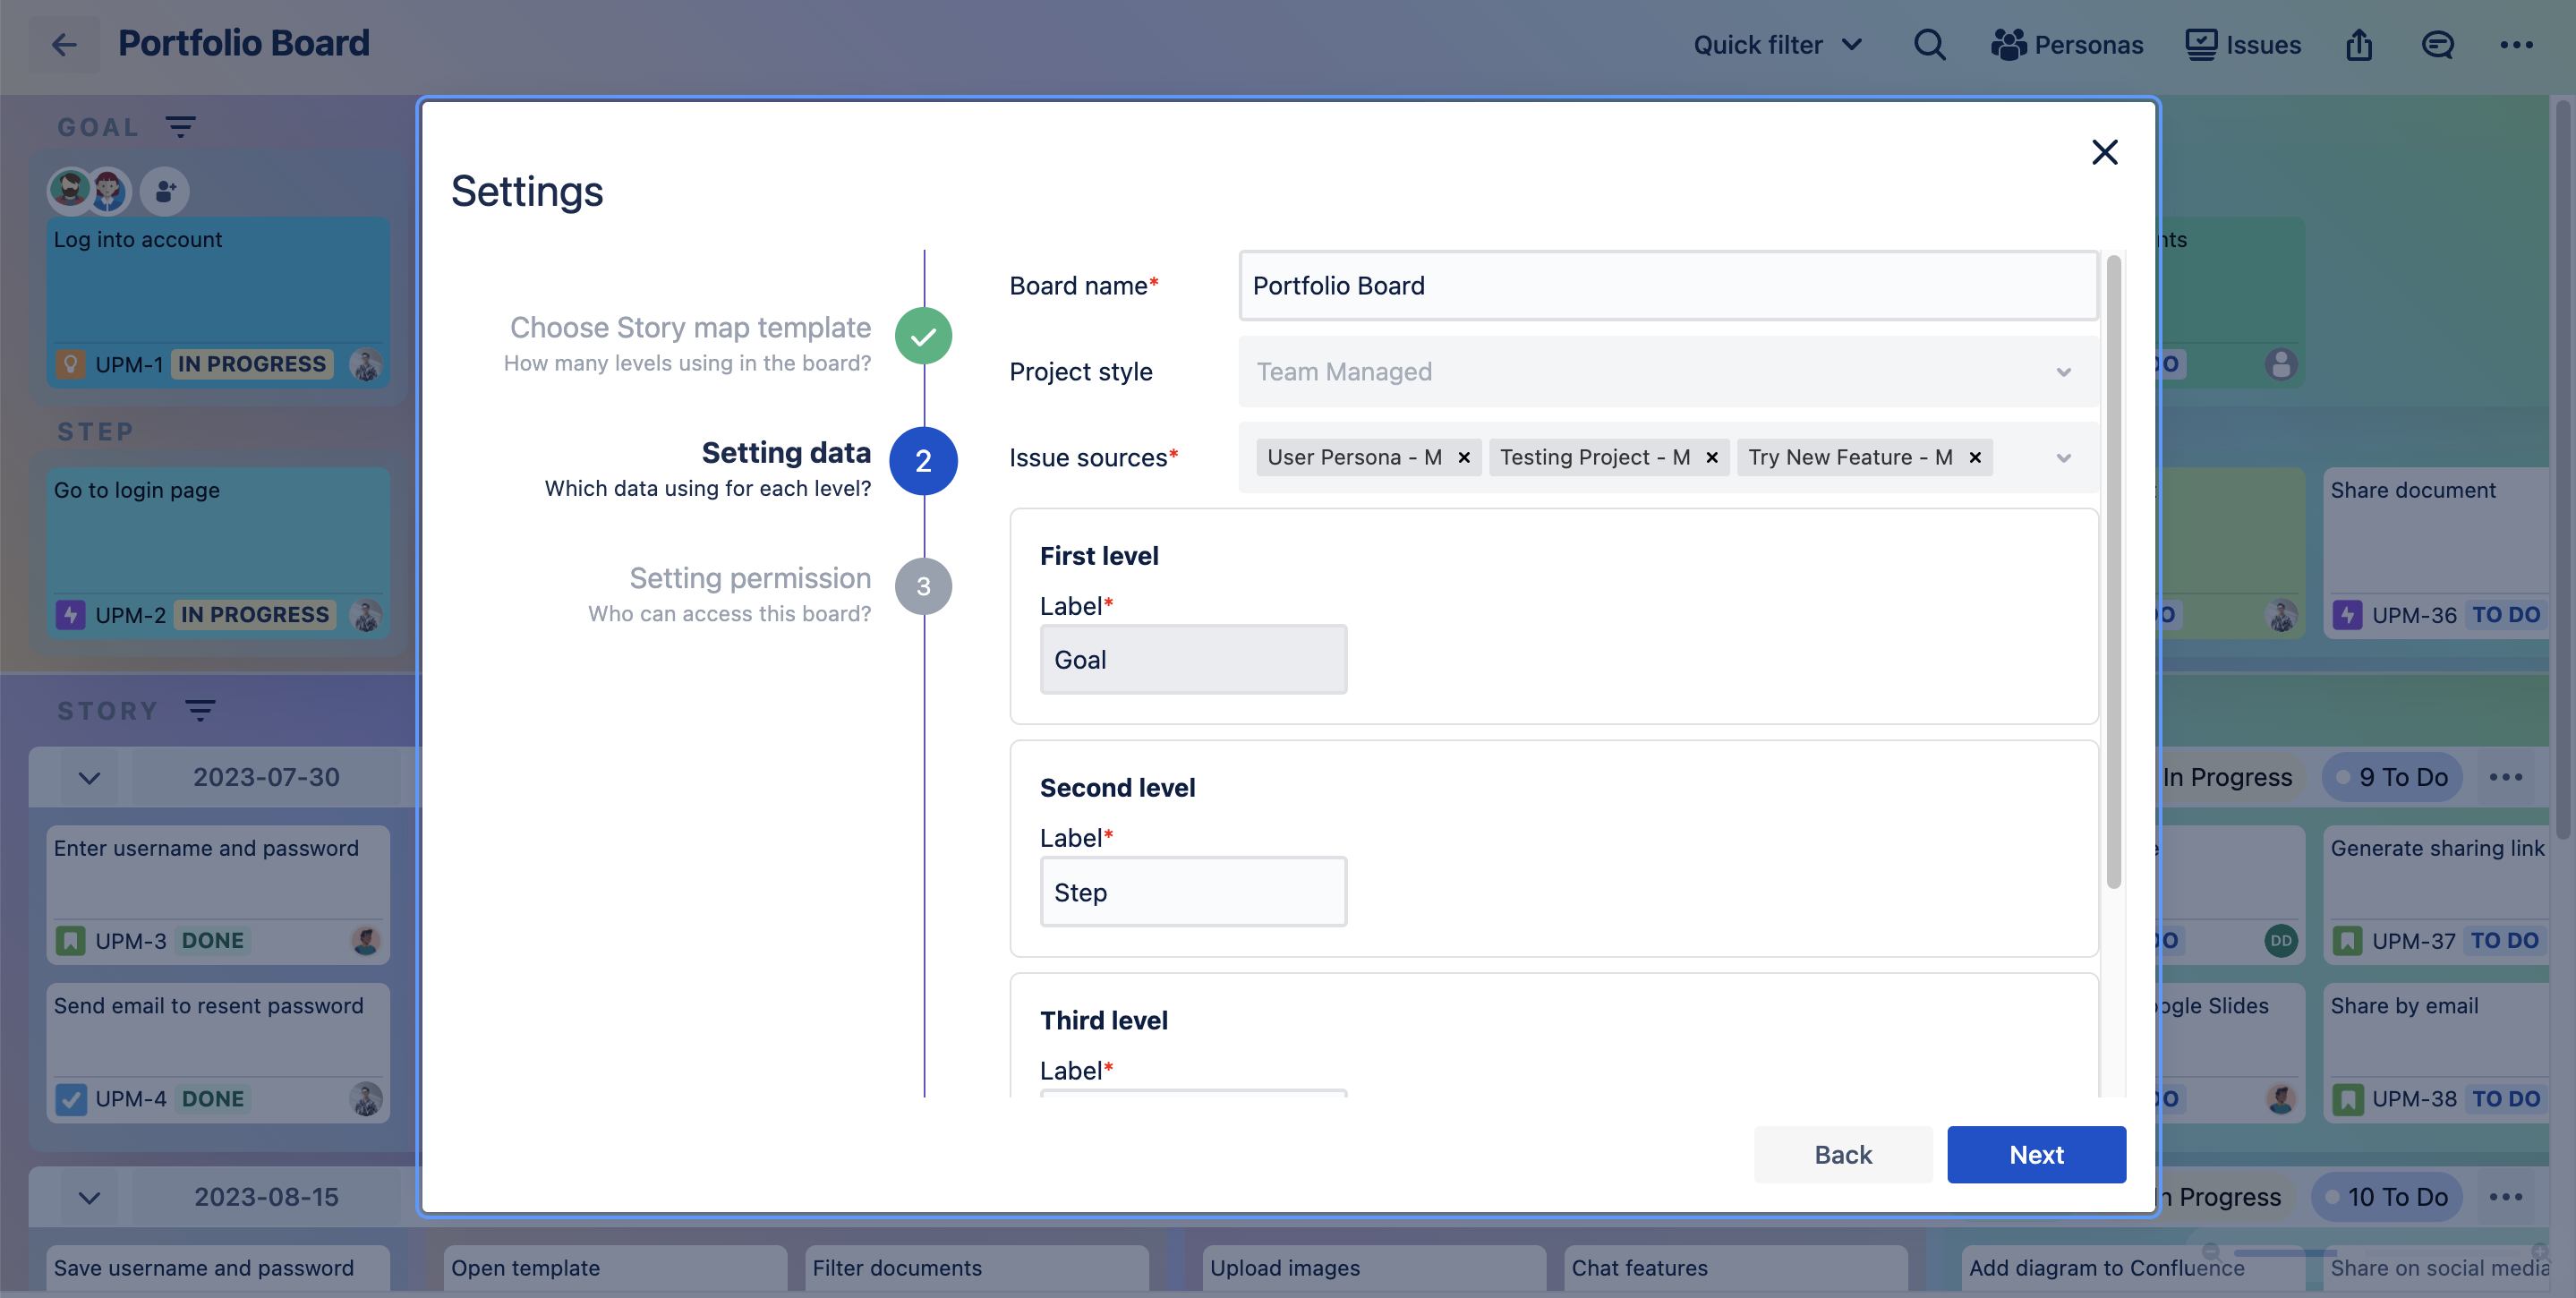Image resolution: width=2576 pixels, height=1298 pixels.
Task: Open the header three-dots more menu
Action: coord(2516,44)
